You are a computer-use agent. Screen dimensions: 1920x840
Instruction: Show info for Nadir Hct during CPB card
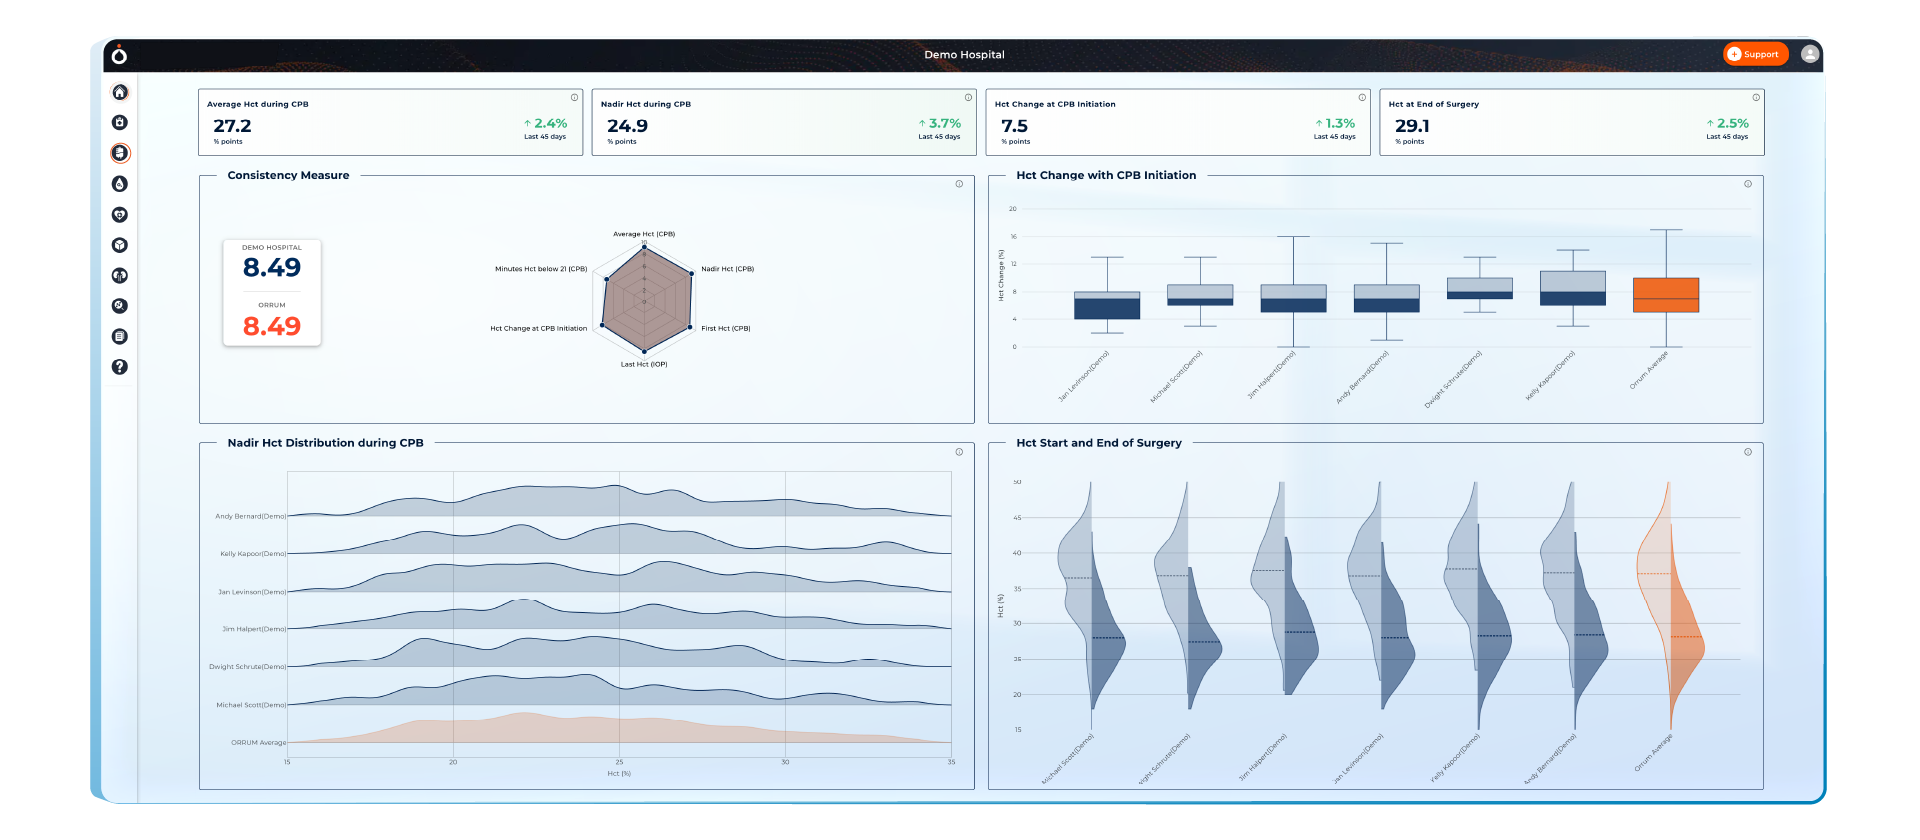pyautogui.click(x=968, y=97)
